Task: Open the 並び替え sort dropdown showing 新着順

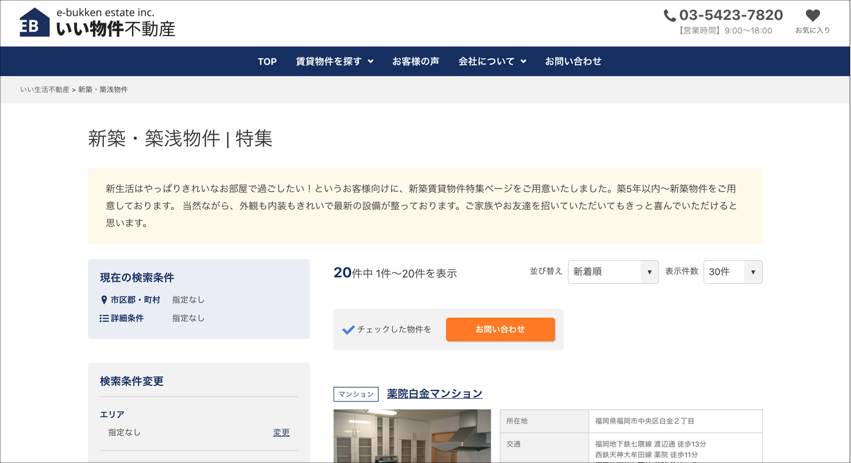Action: [x=612, y=272]
